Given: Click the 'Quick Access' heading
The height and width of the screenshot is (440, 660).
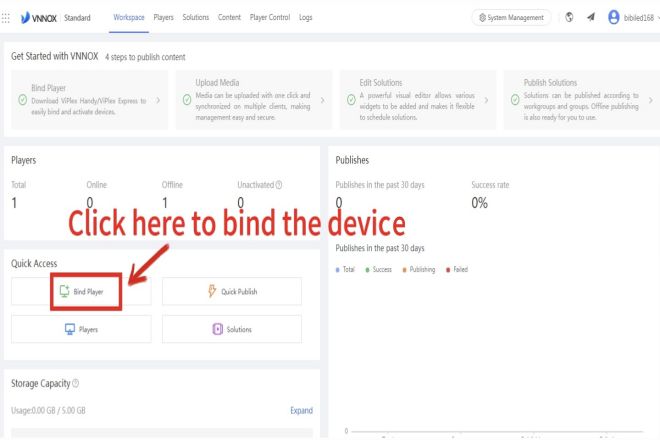Looking at the screenshot, I should pyautogui.click(x=34, y=264).
